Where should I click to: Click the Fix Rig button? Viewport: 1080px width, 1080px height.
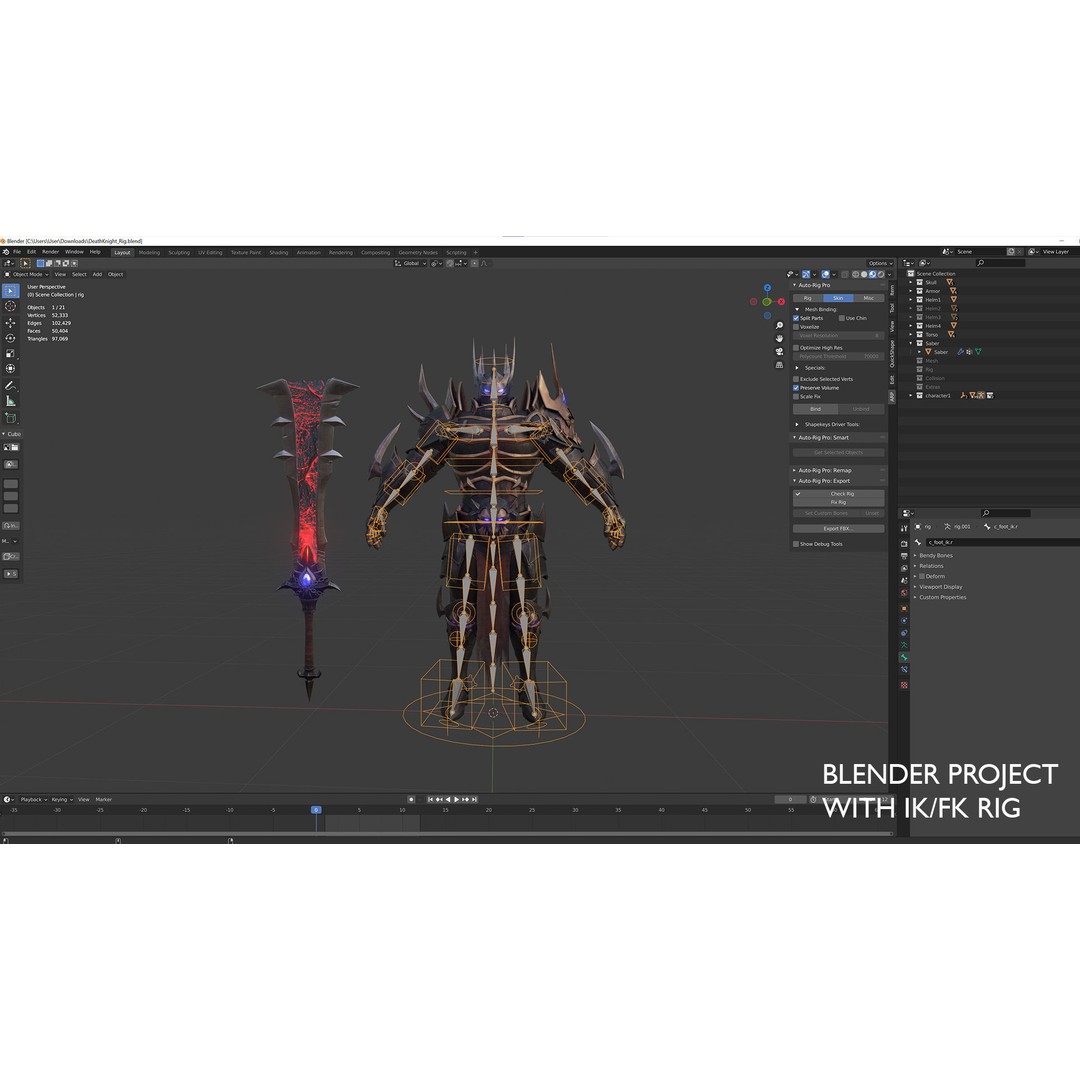[x=838, y=502]
